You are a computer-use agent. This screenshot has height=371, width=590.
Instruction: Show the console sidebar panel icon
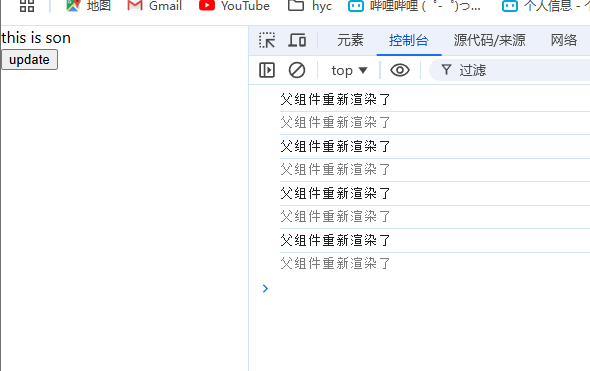coord(267,70)
